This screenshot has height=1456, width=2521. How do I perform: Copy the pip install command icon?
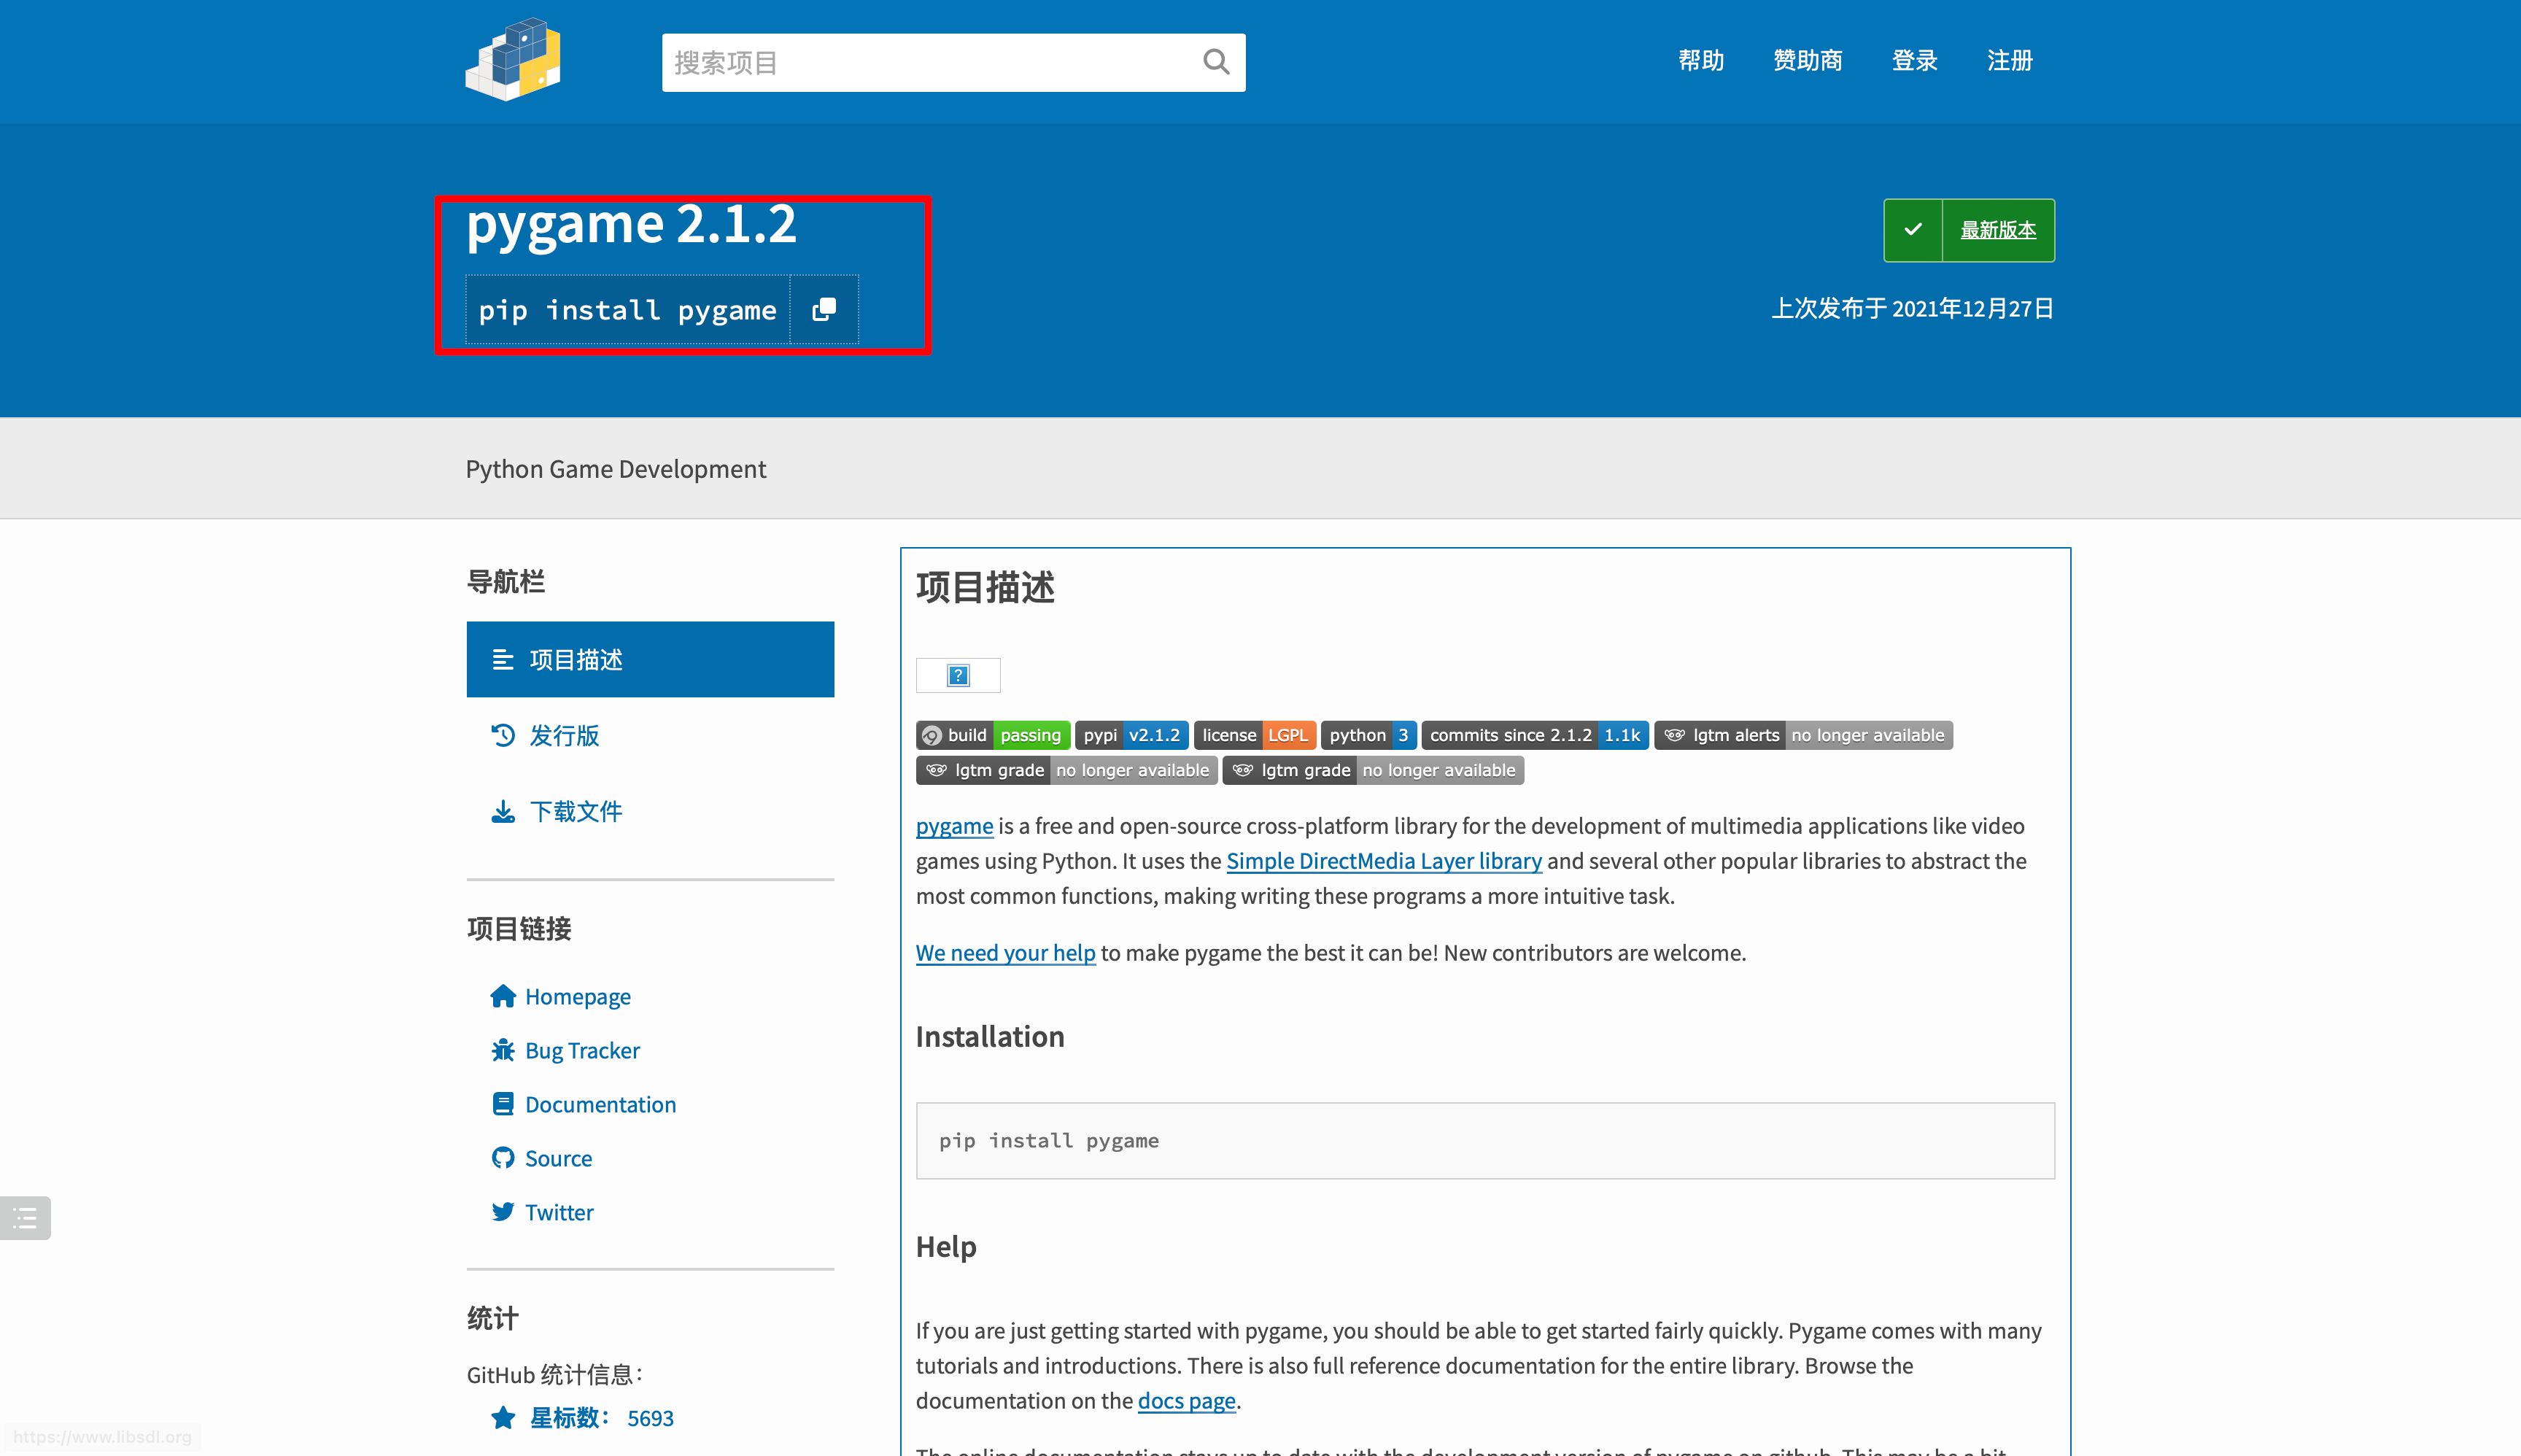tap(824, 310)
